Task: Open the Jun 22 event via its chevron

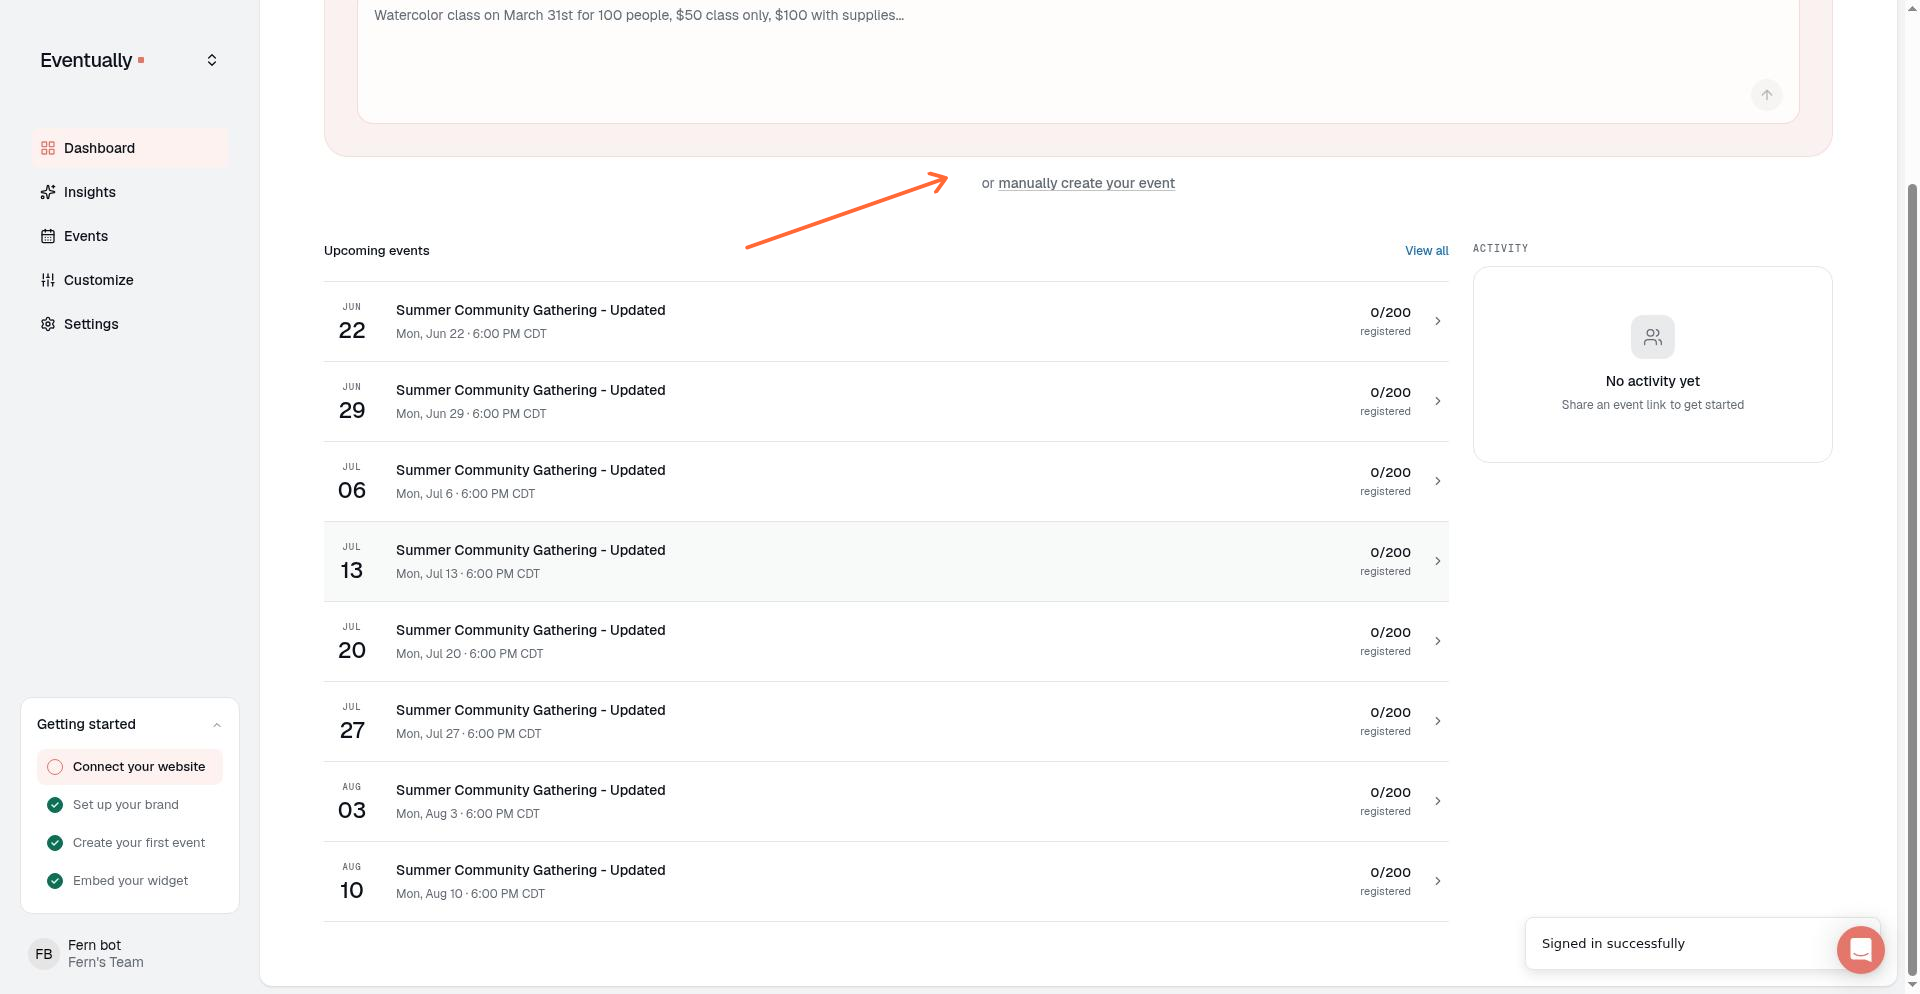Action: [1438, 321]
